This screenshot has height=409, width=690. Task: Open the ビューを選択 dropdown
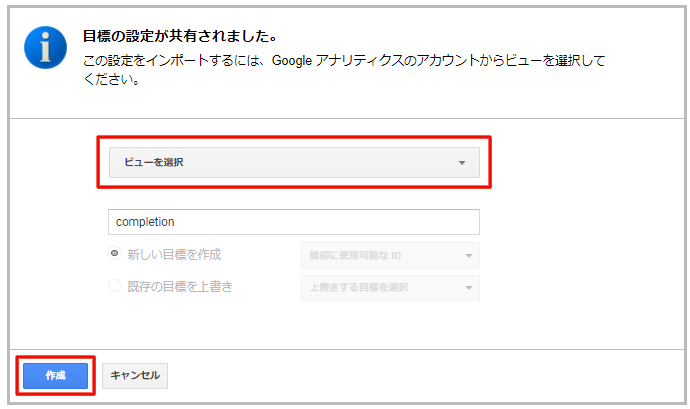294,162
